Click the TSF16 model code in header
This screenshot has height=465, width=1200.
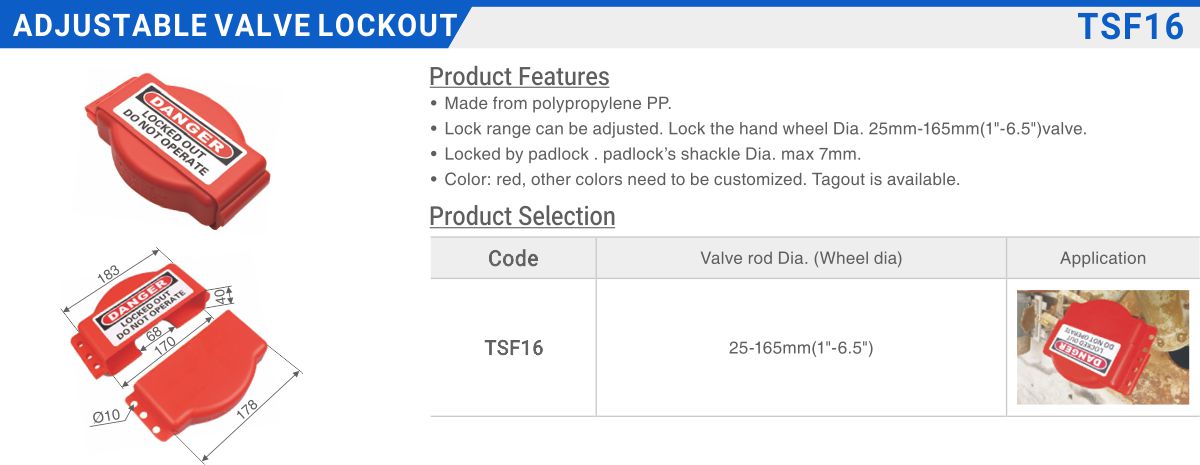[1130, 26]
